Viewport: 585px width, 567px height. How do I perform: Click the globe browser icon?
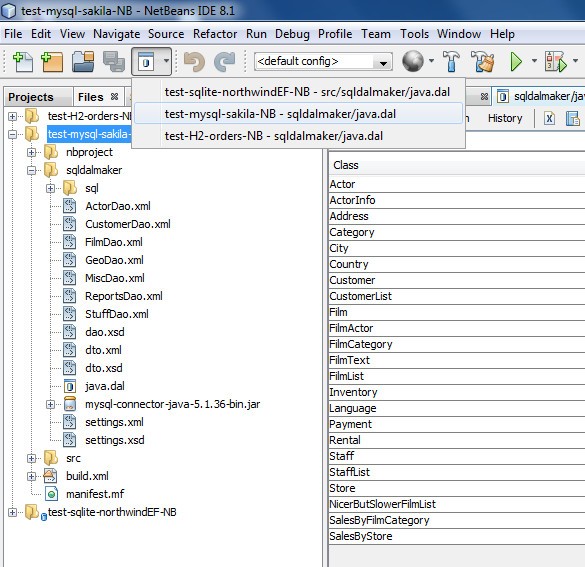413,61
